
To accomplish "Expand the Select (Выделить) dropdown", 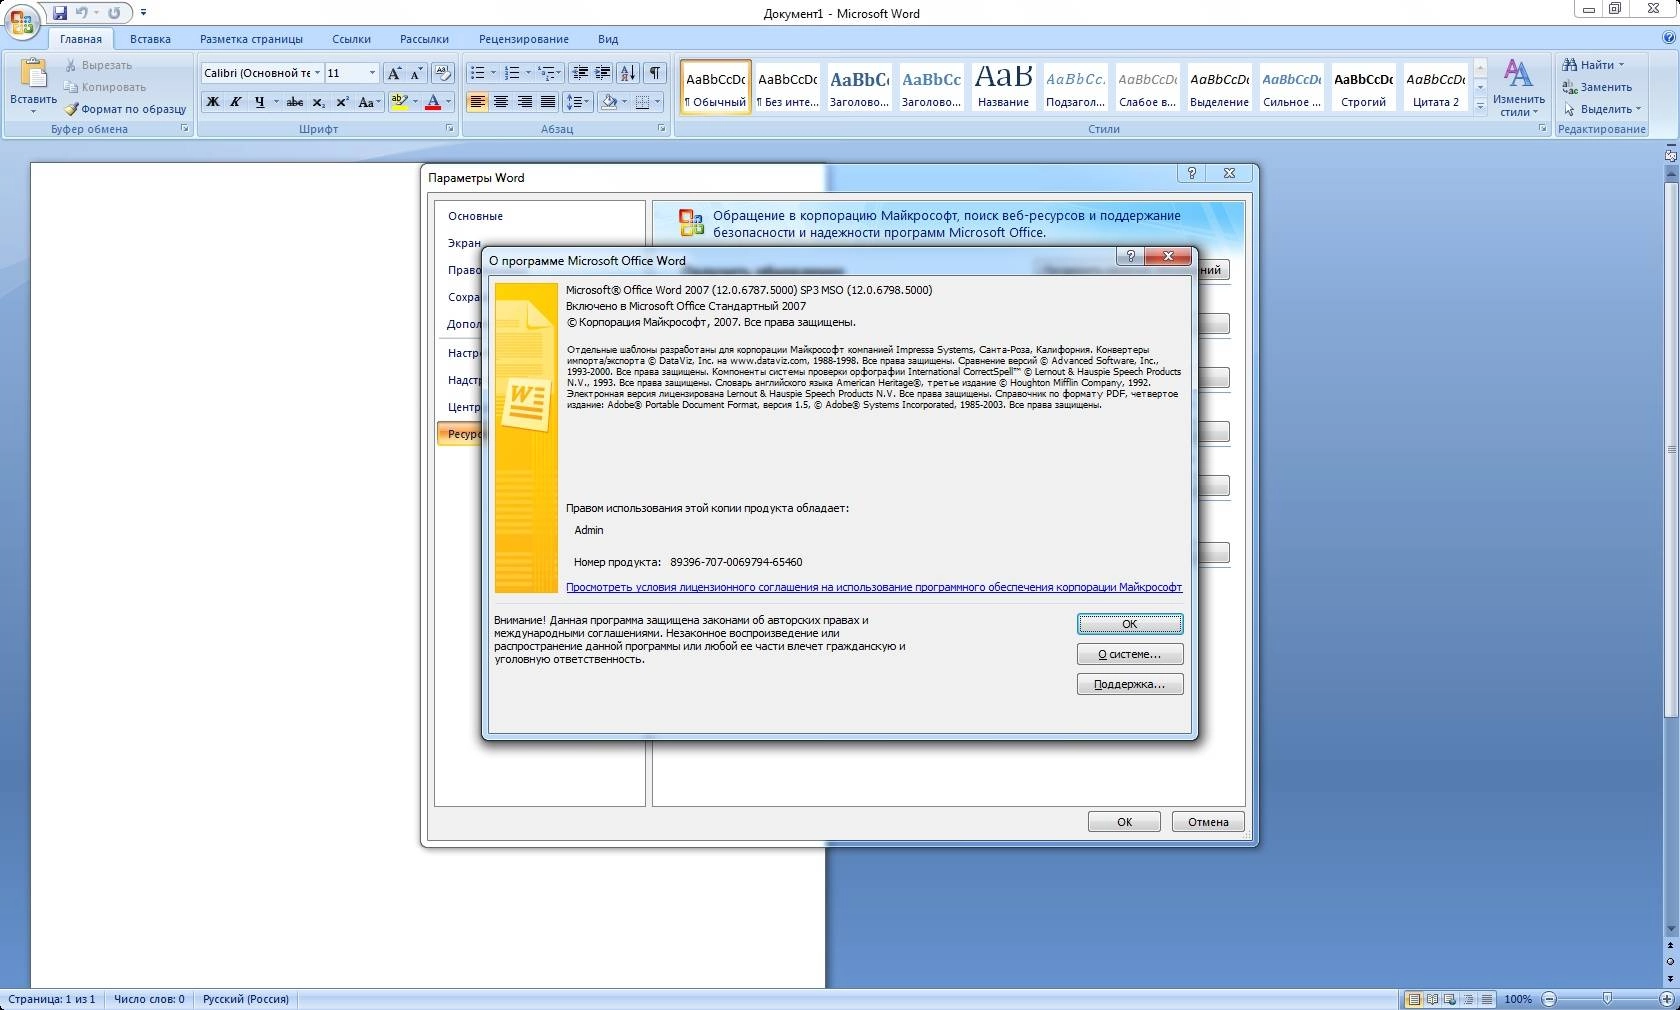I will (x=1638, y=109).
